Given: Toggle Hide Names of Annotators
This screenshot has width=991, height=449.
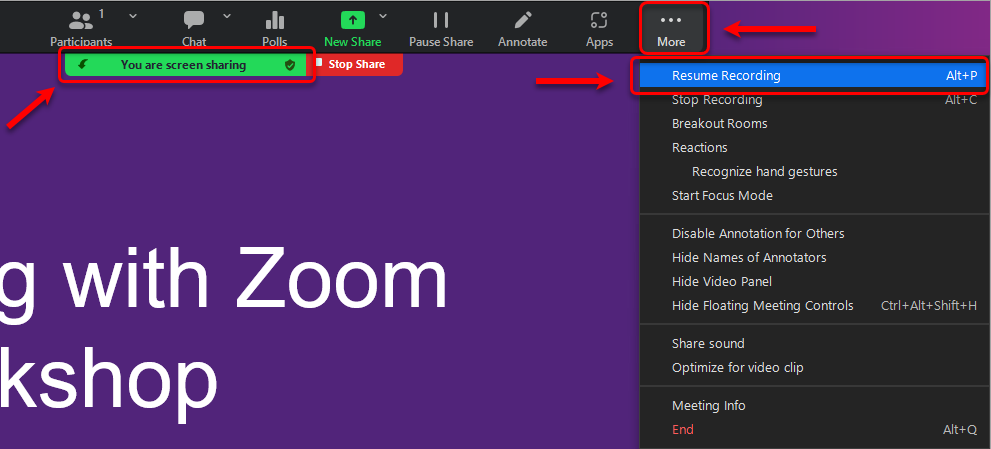Looking at the screenshot, I should pos(812,258).
